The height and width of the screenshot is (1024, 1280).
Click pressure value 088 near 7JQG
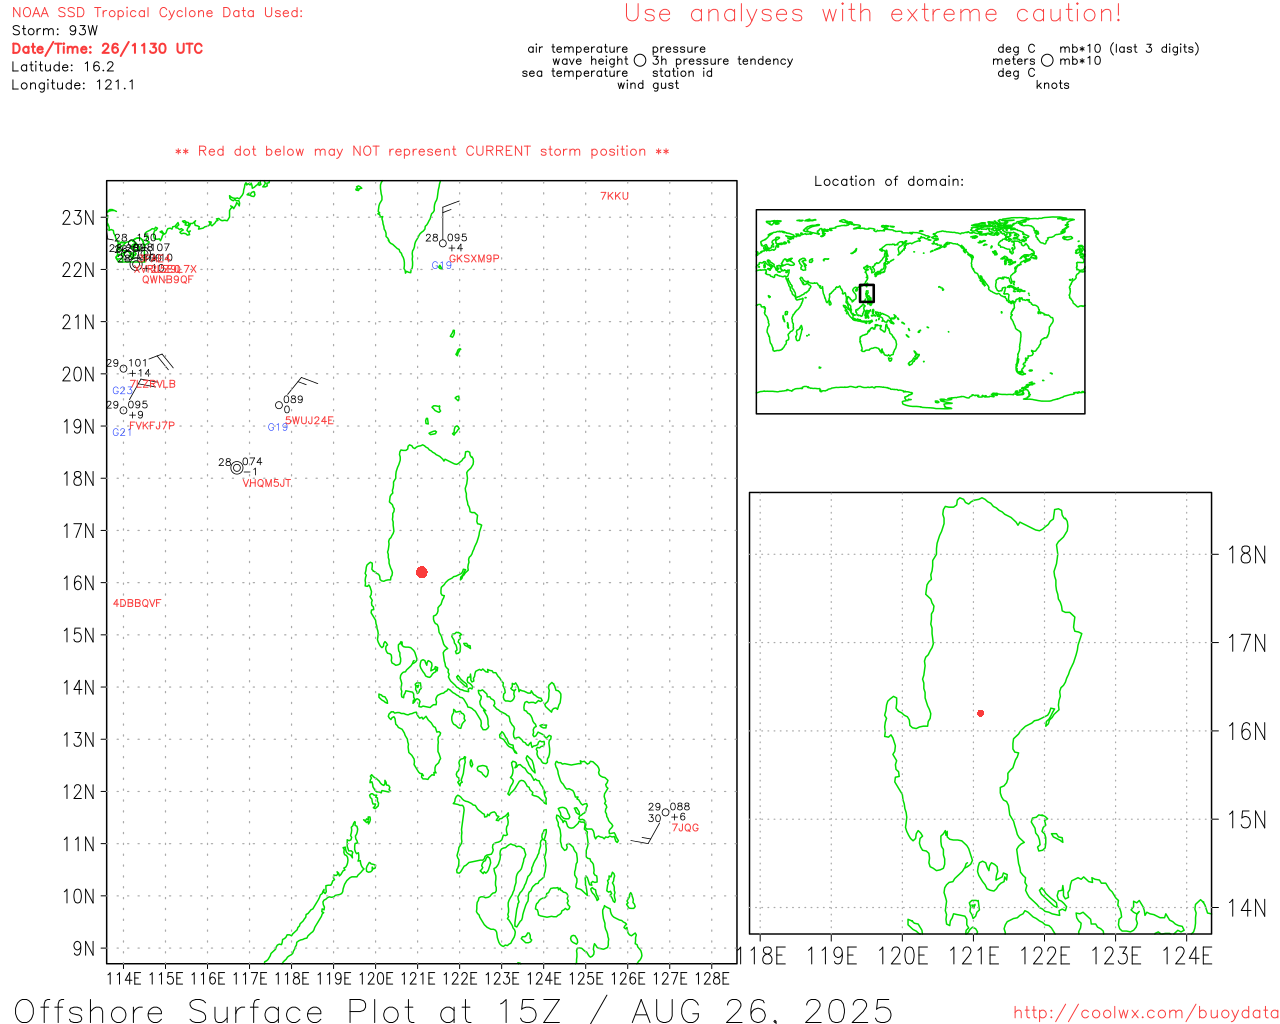click(680, 806)
